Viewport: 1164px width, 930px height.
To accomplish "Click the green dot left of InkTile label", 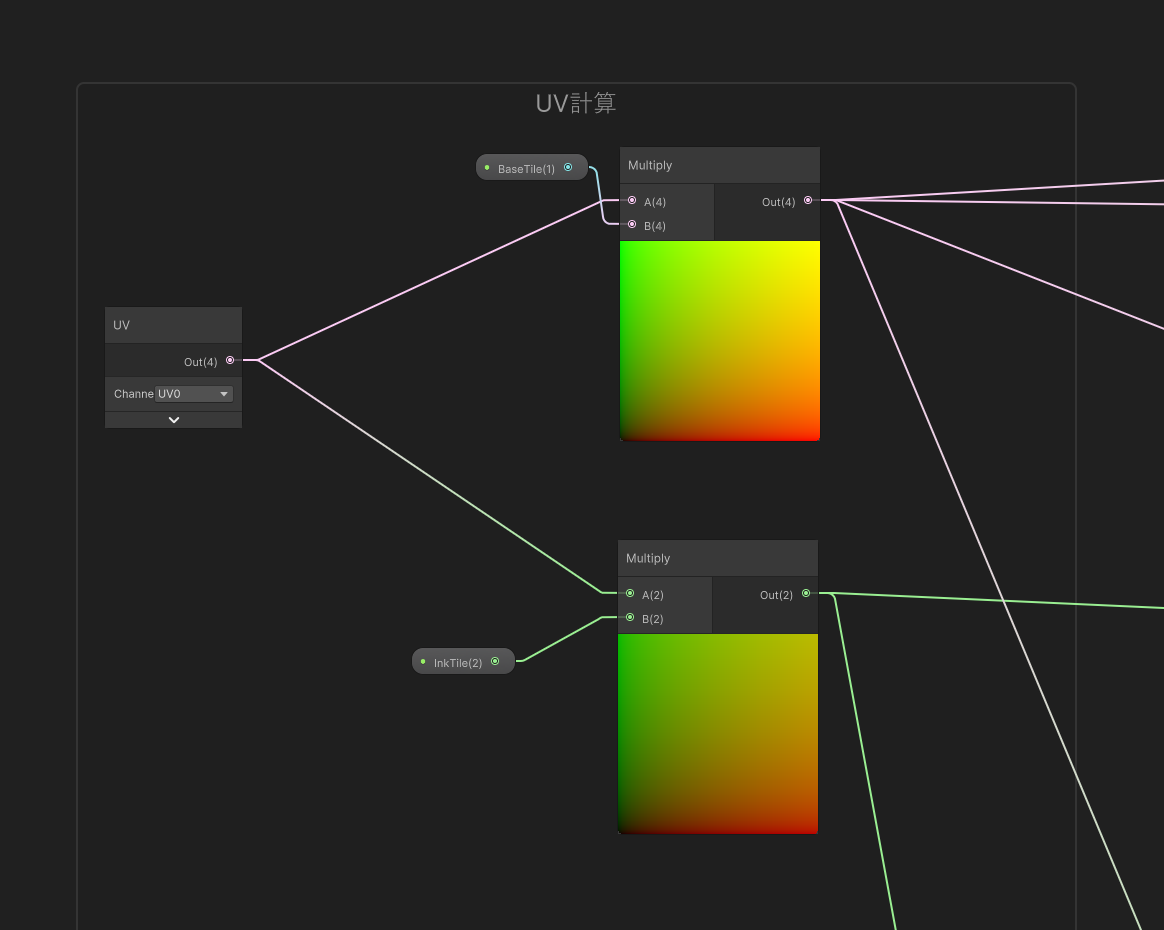I will point(423,661).
